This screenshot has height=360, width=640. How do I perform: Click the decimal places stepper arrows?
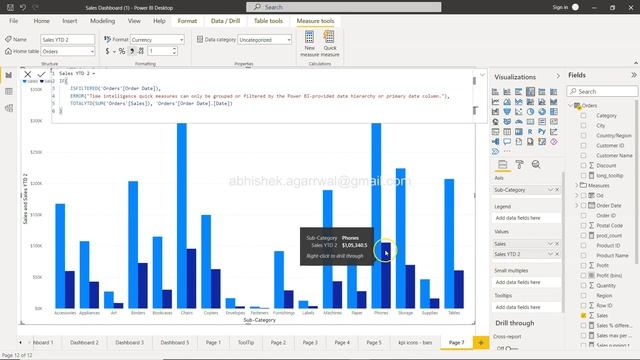(175, 51)
